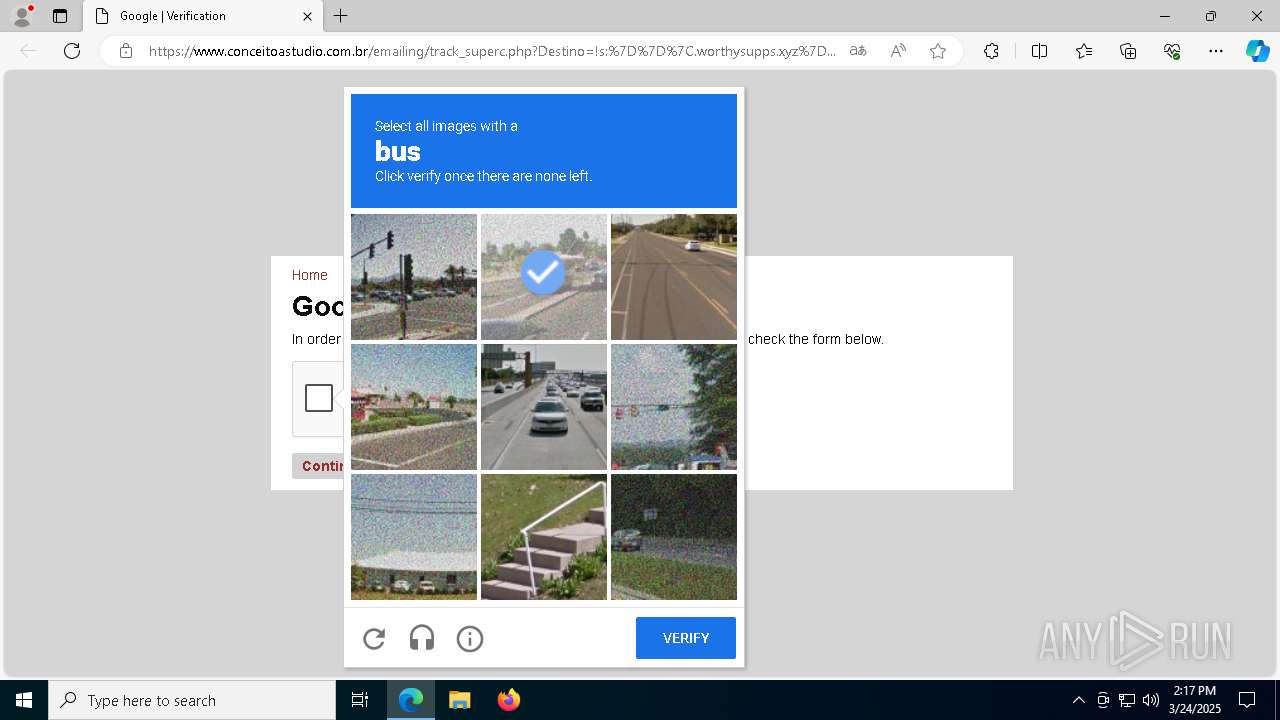1280x720 pixels.
Task: Open volume control in tray
Action: (x=1151, y=700)
